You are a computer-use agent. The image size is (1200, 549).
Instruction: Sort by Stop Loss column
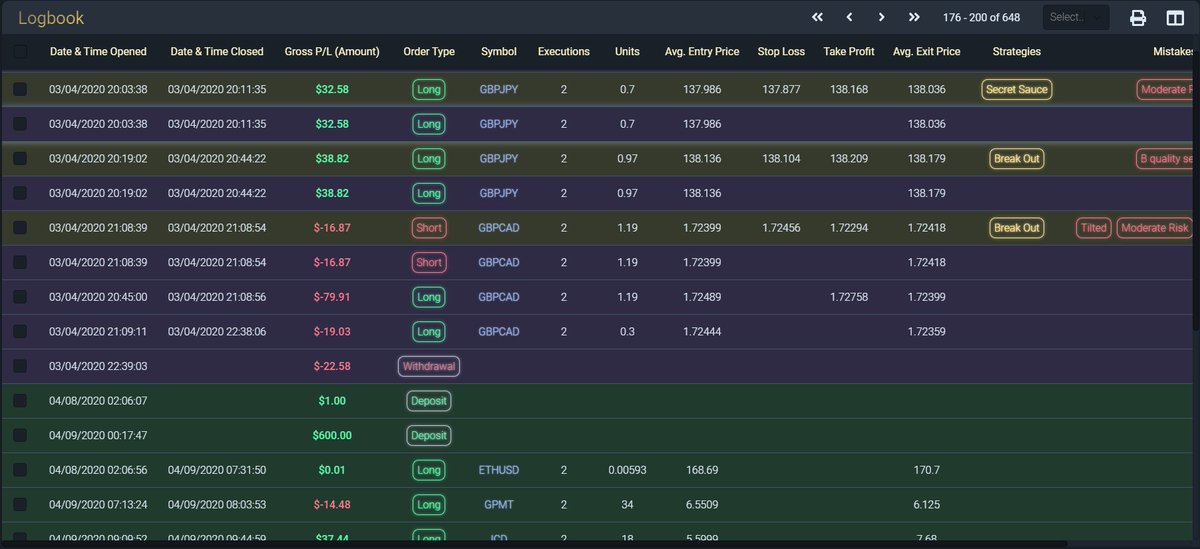781,52
